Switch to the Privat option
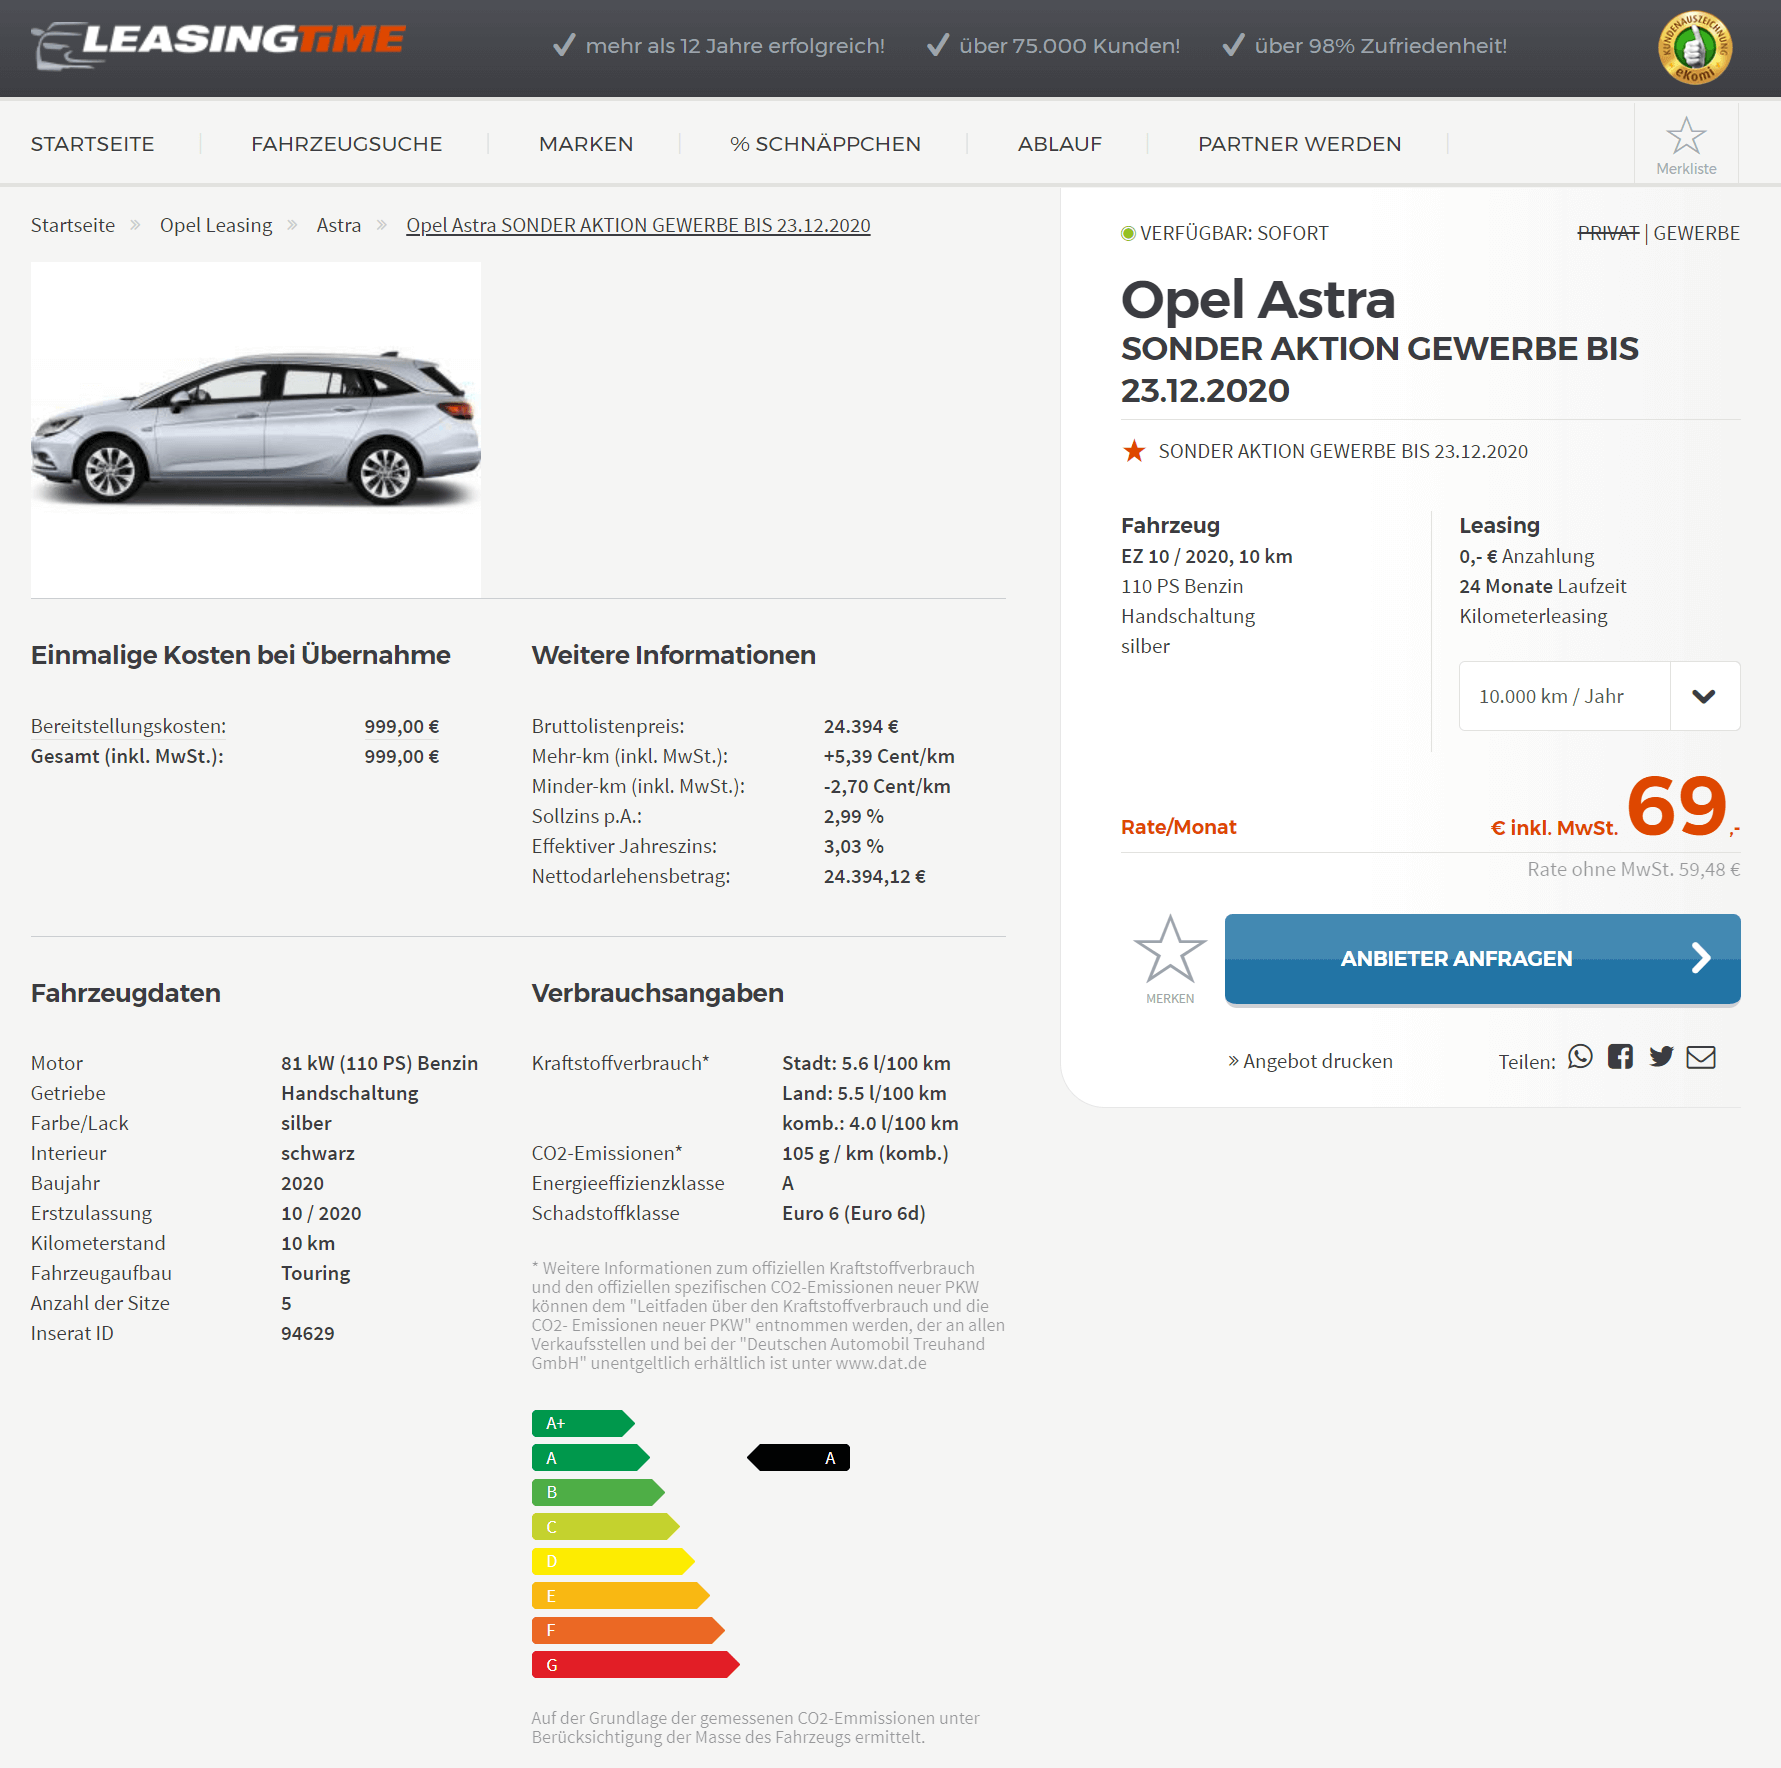This screenshot has width=1781, height=1768. pyautogui.click(x=1608, y=233)
